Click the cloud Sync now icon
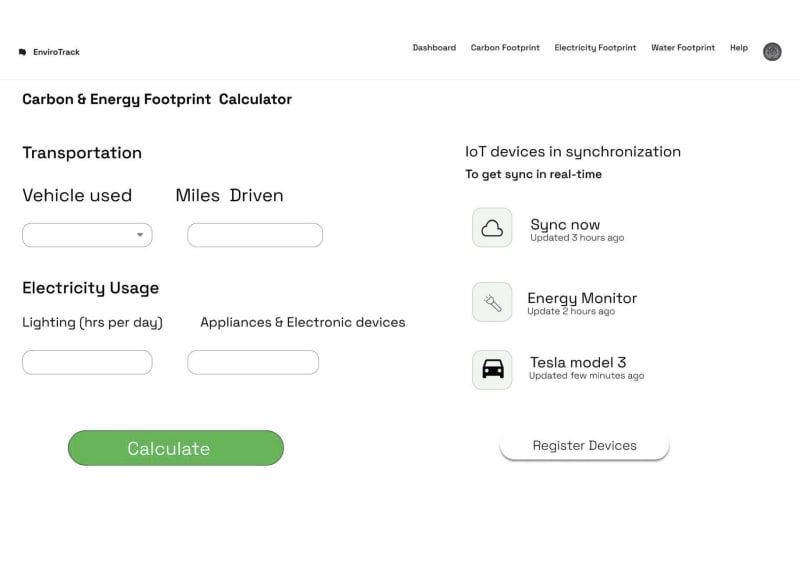This screenshot has width=800, height=565. pyautogui.click(x=492, y=228)
